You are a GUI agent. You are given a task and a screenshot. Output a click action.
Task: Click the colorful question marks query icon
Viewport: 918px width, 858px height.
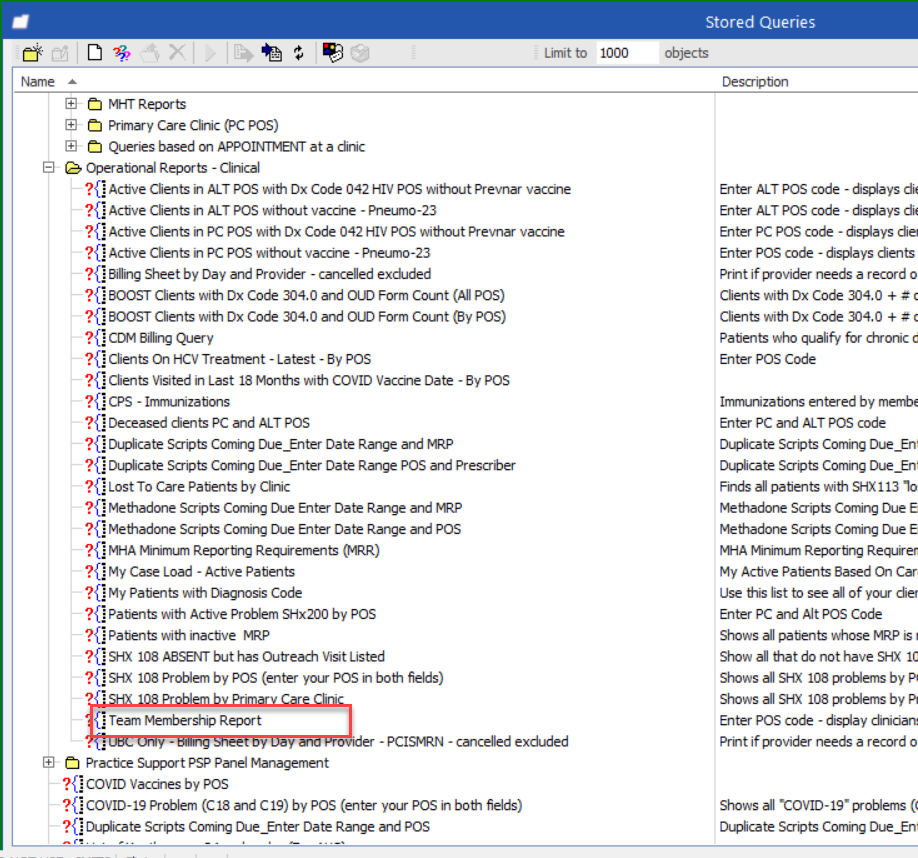tap(122, 53)
